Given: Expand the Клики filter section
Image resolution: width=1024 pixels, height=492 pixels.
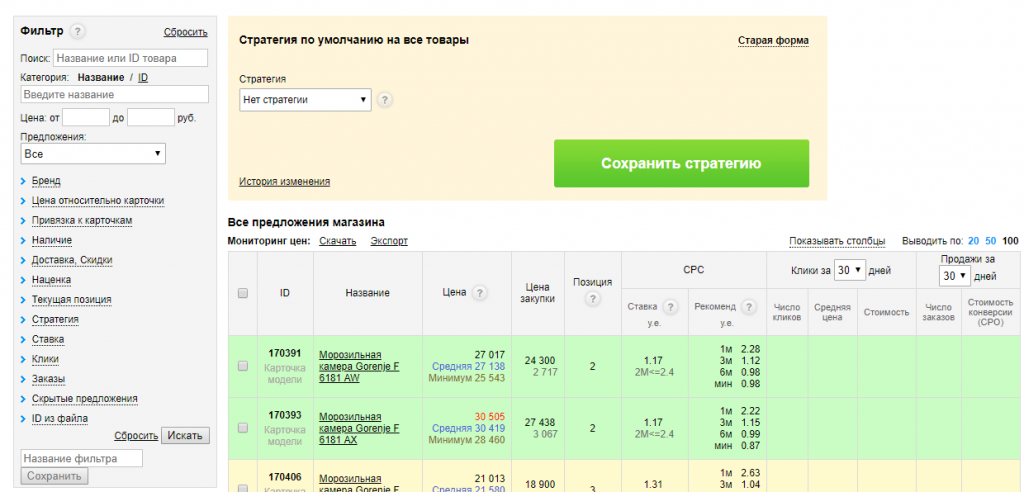Looking at the screenshot, I should point(45,359).
